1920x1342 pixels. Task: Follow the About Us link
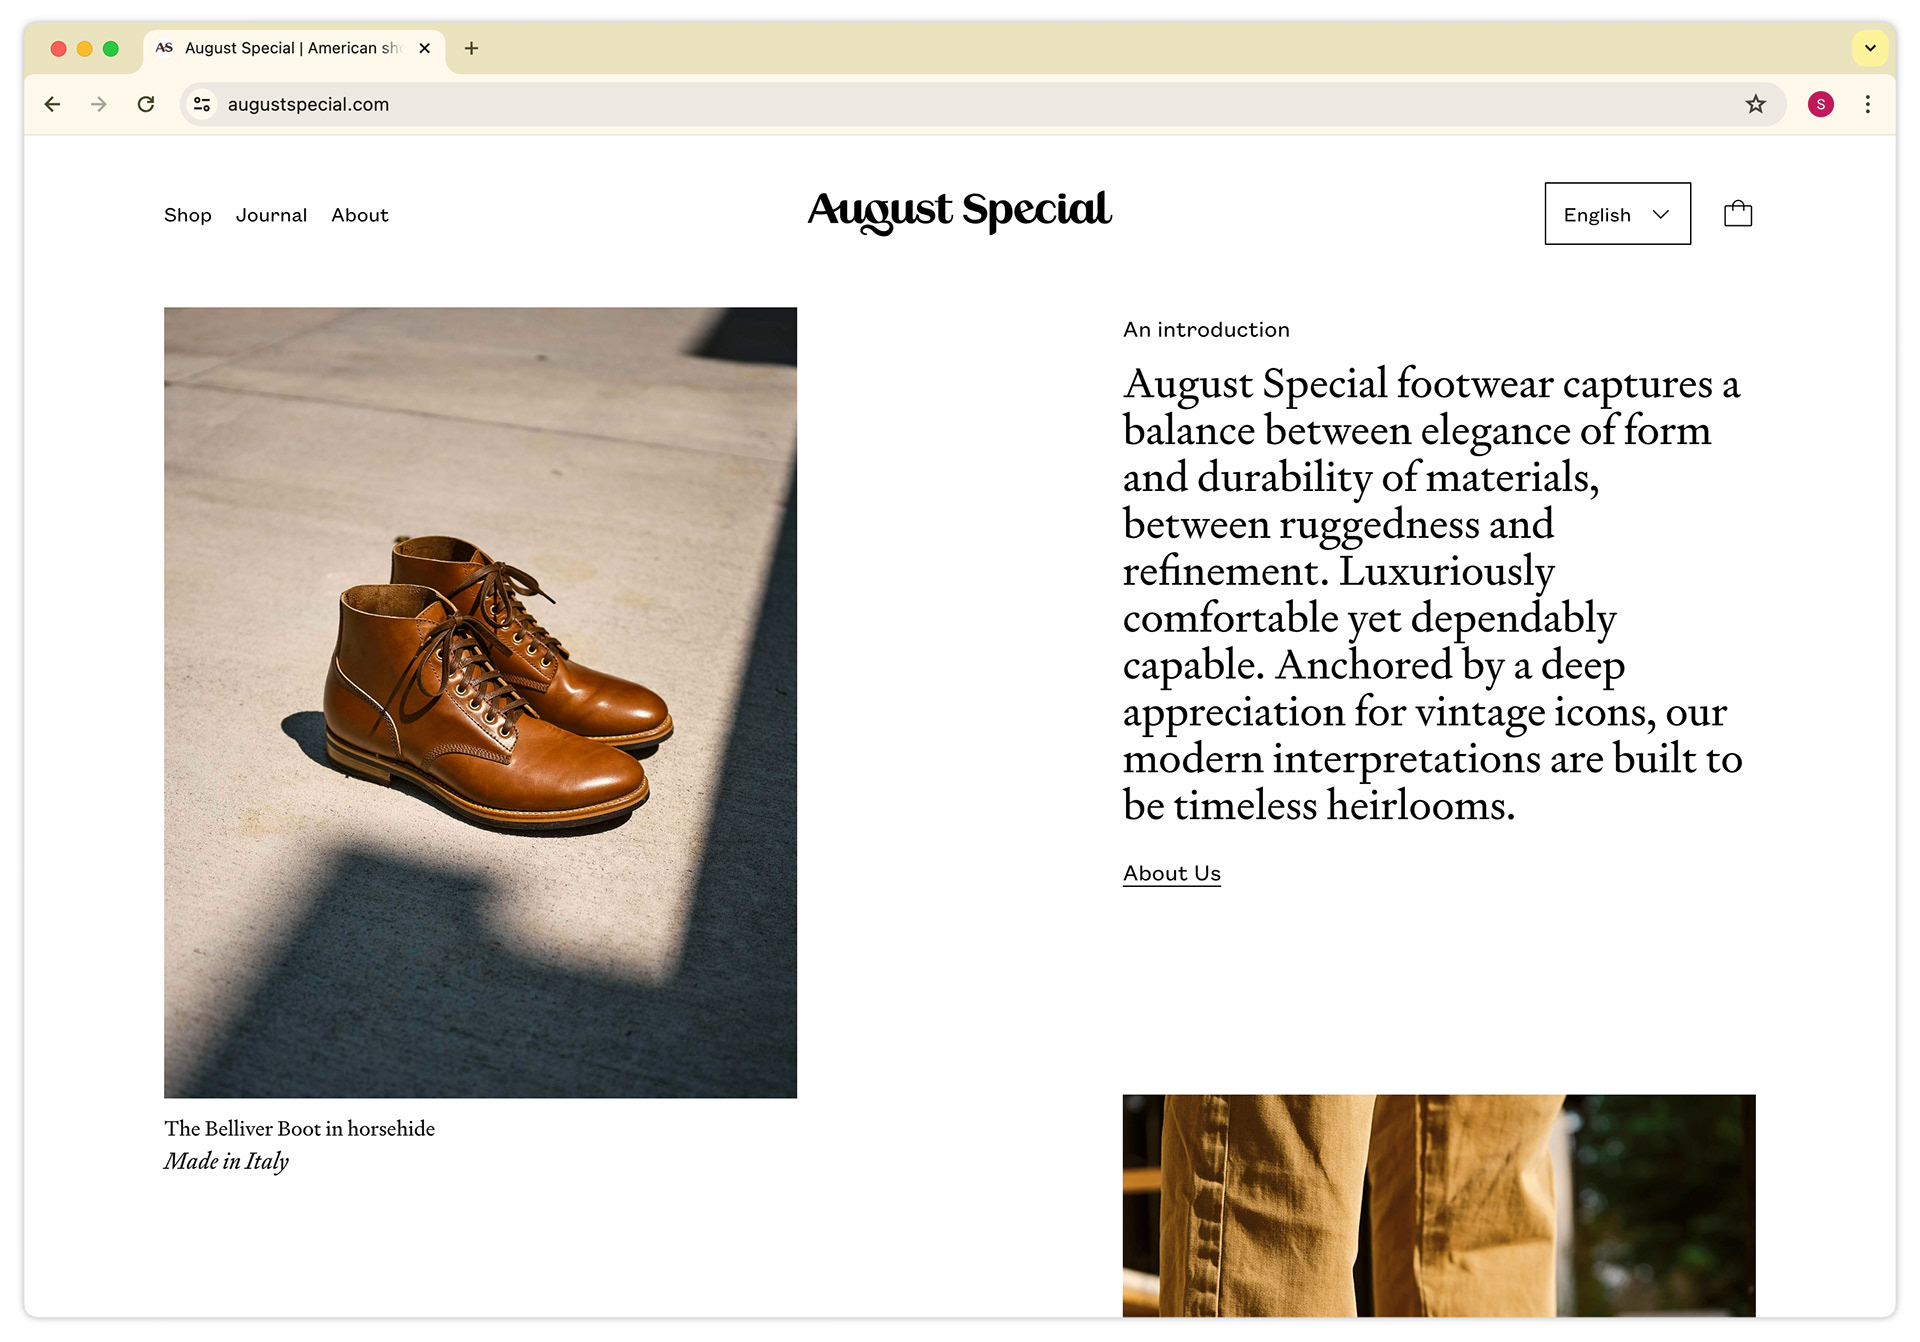coord(1171,873)
